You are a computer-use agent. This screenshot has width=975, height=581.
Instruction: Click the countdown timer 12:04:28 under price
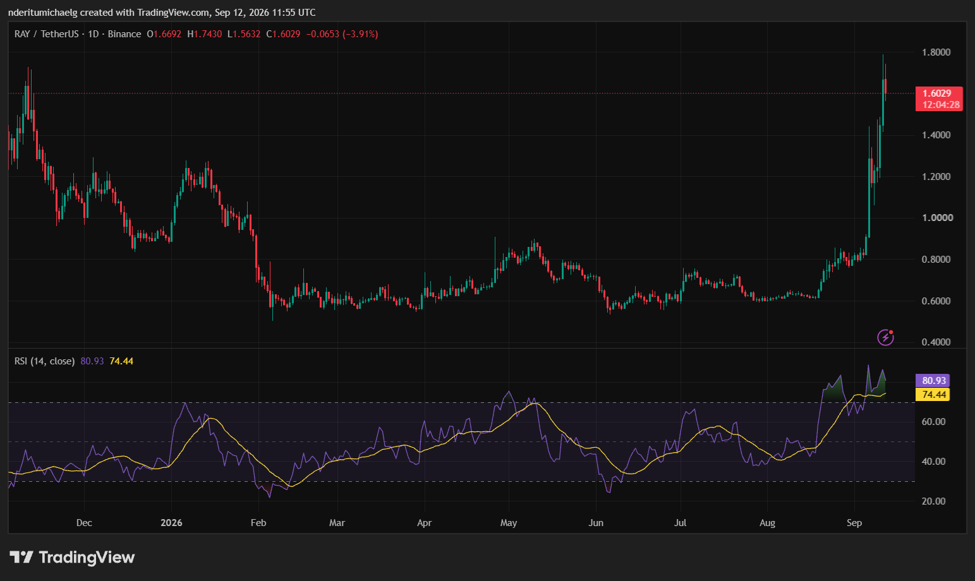pos(941,105)
